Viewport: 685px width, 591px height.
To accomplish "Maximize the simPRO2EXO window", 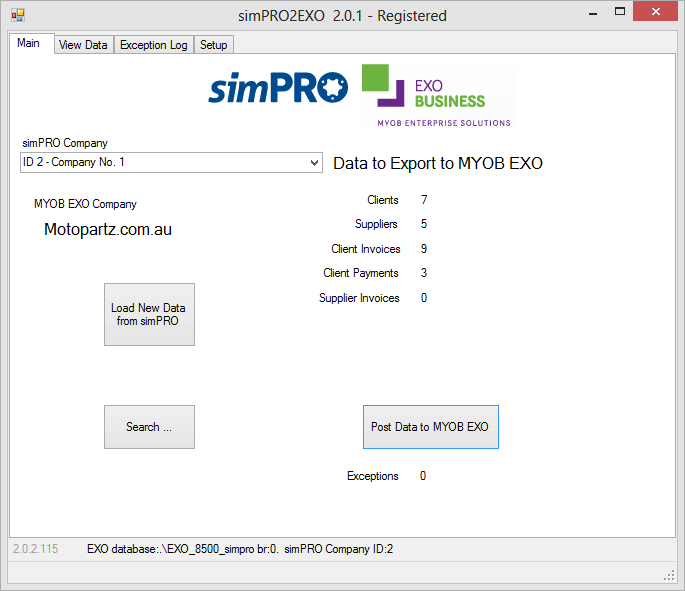I will tap(621, 13).
